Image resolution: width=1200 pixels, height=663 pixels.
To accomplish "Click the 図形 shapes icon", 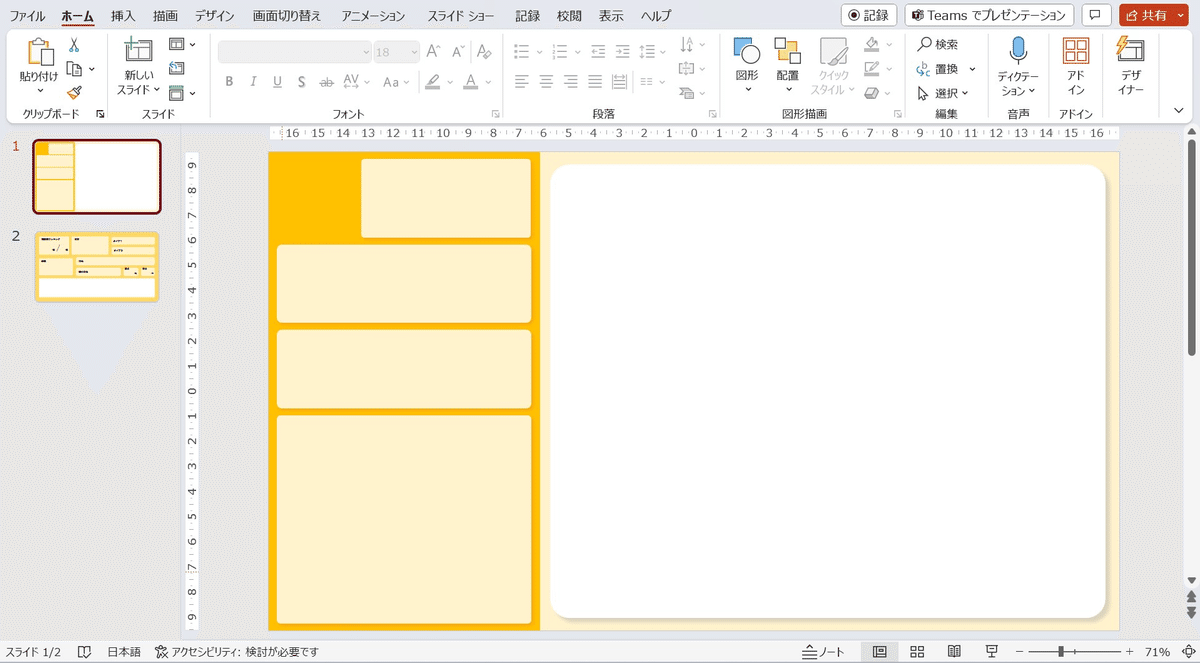I will pos(747,52).
